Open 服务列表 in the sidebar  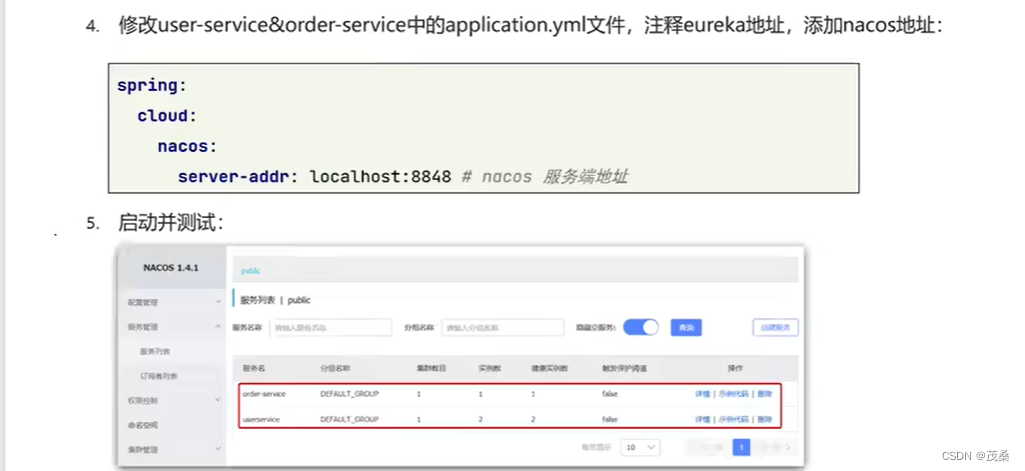155,351
